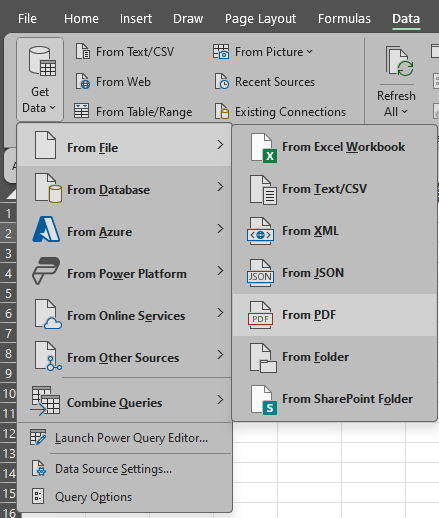Click the Text/CSV document icon in submenu
439x518 pixels.
pyautogui.click(x=263, y=190)
